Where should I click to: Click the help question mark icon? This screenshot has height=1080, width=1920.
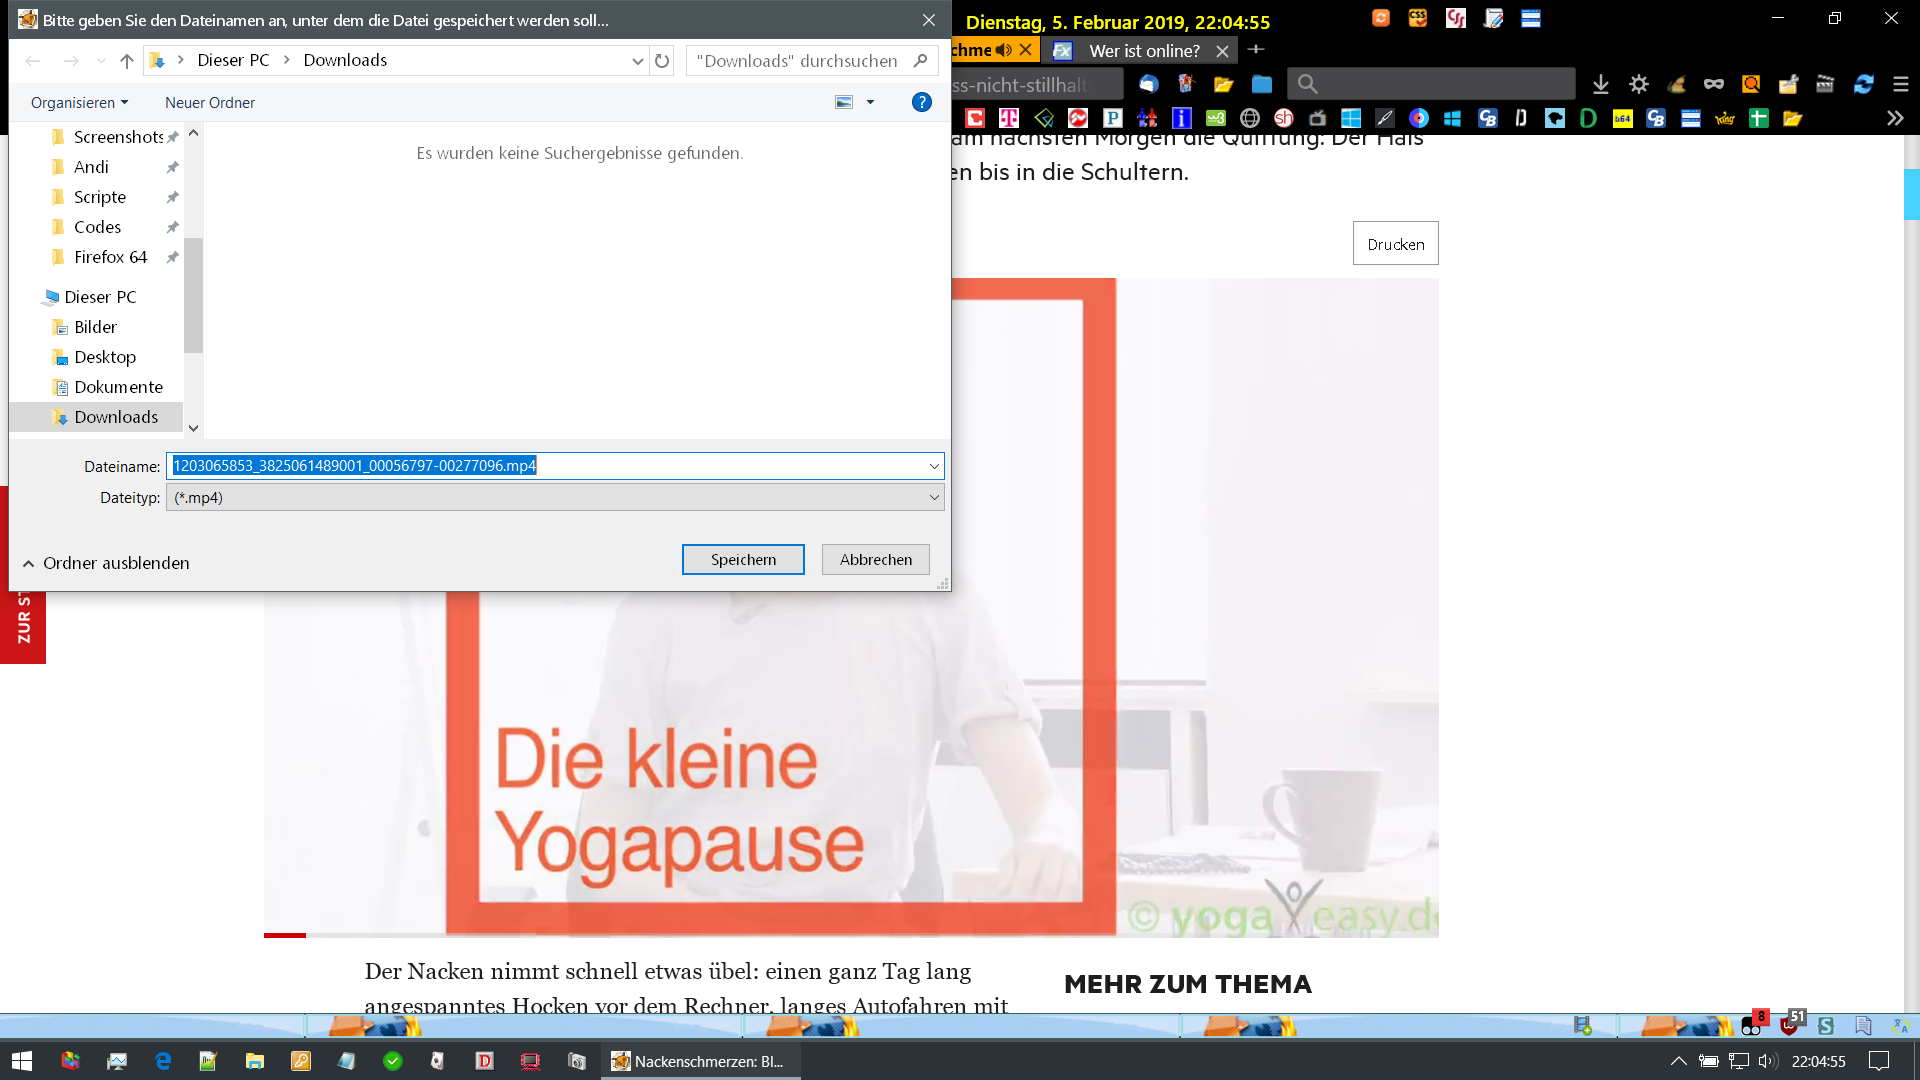click(x=921, y=102)
